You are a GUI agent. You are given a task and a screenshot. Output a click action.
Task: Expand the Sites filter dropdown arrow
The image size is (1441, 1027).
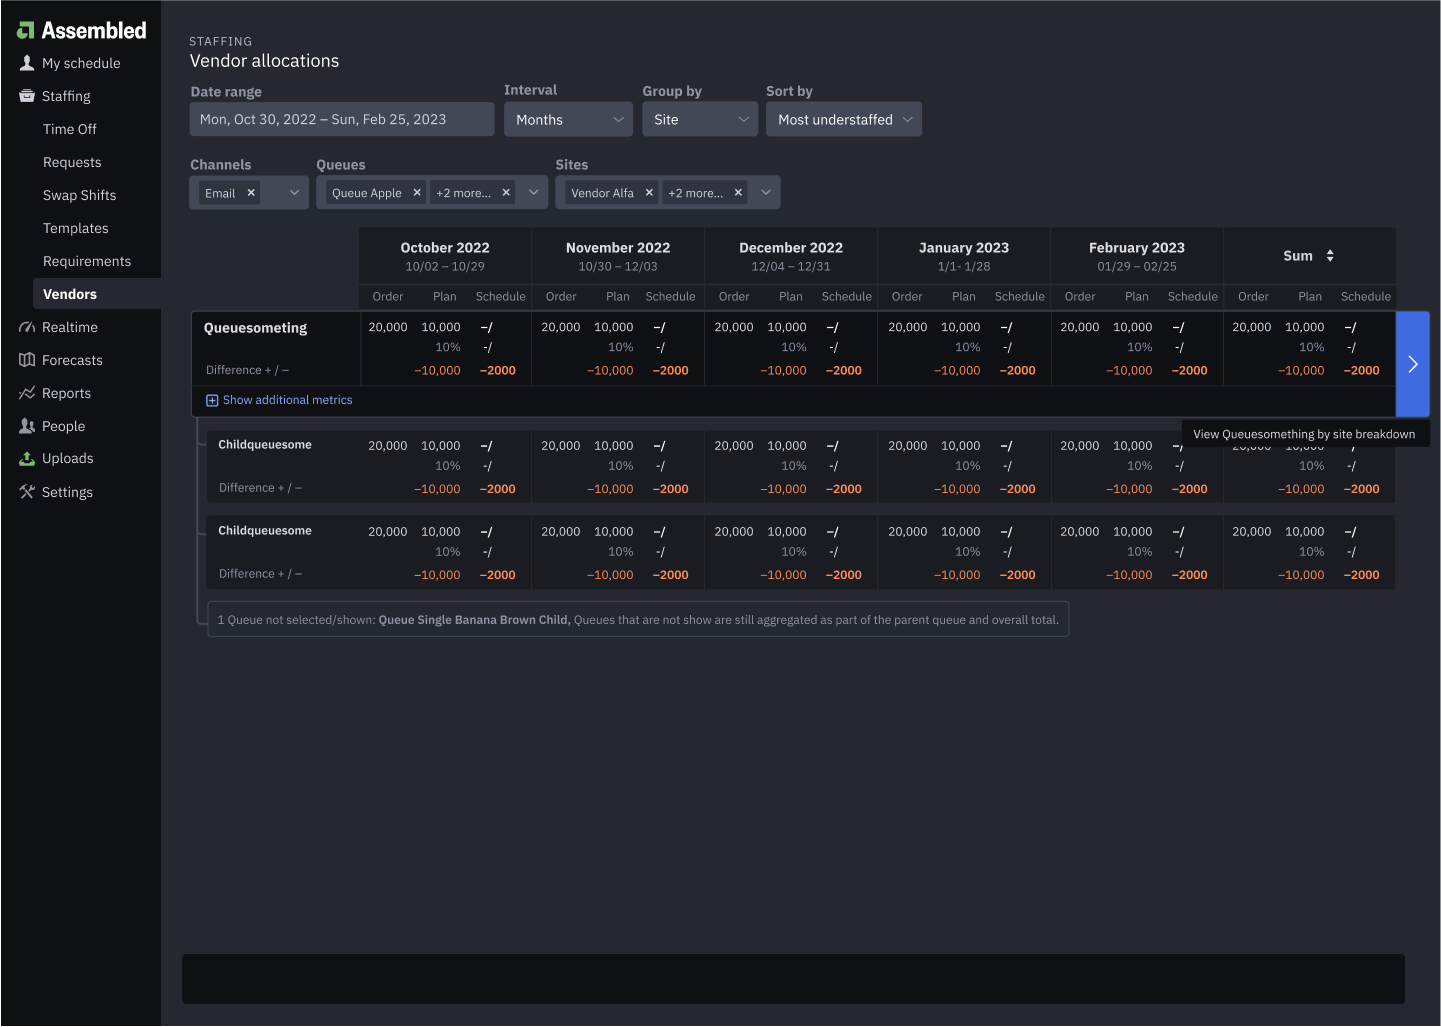[766, 193]
